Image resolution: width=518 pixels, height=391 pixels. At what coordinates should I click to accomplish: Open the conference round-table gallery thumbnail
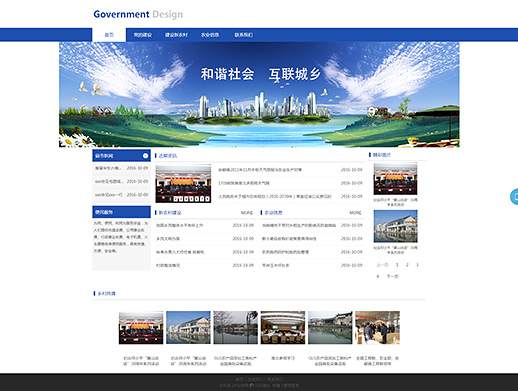(283, 327)
